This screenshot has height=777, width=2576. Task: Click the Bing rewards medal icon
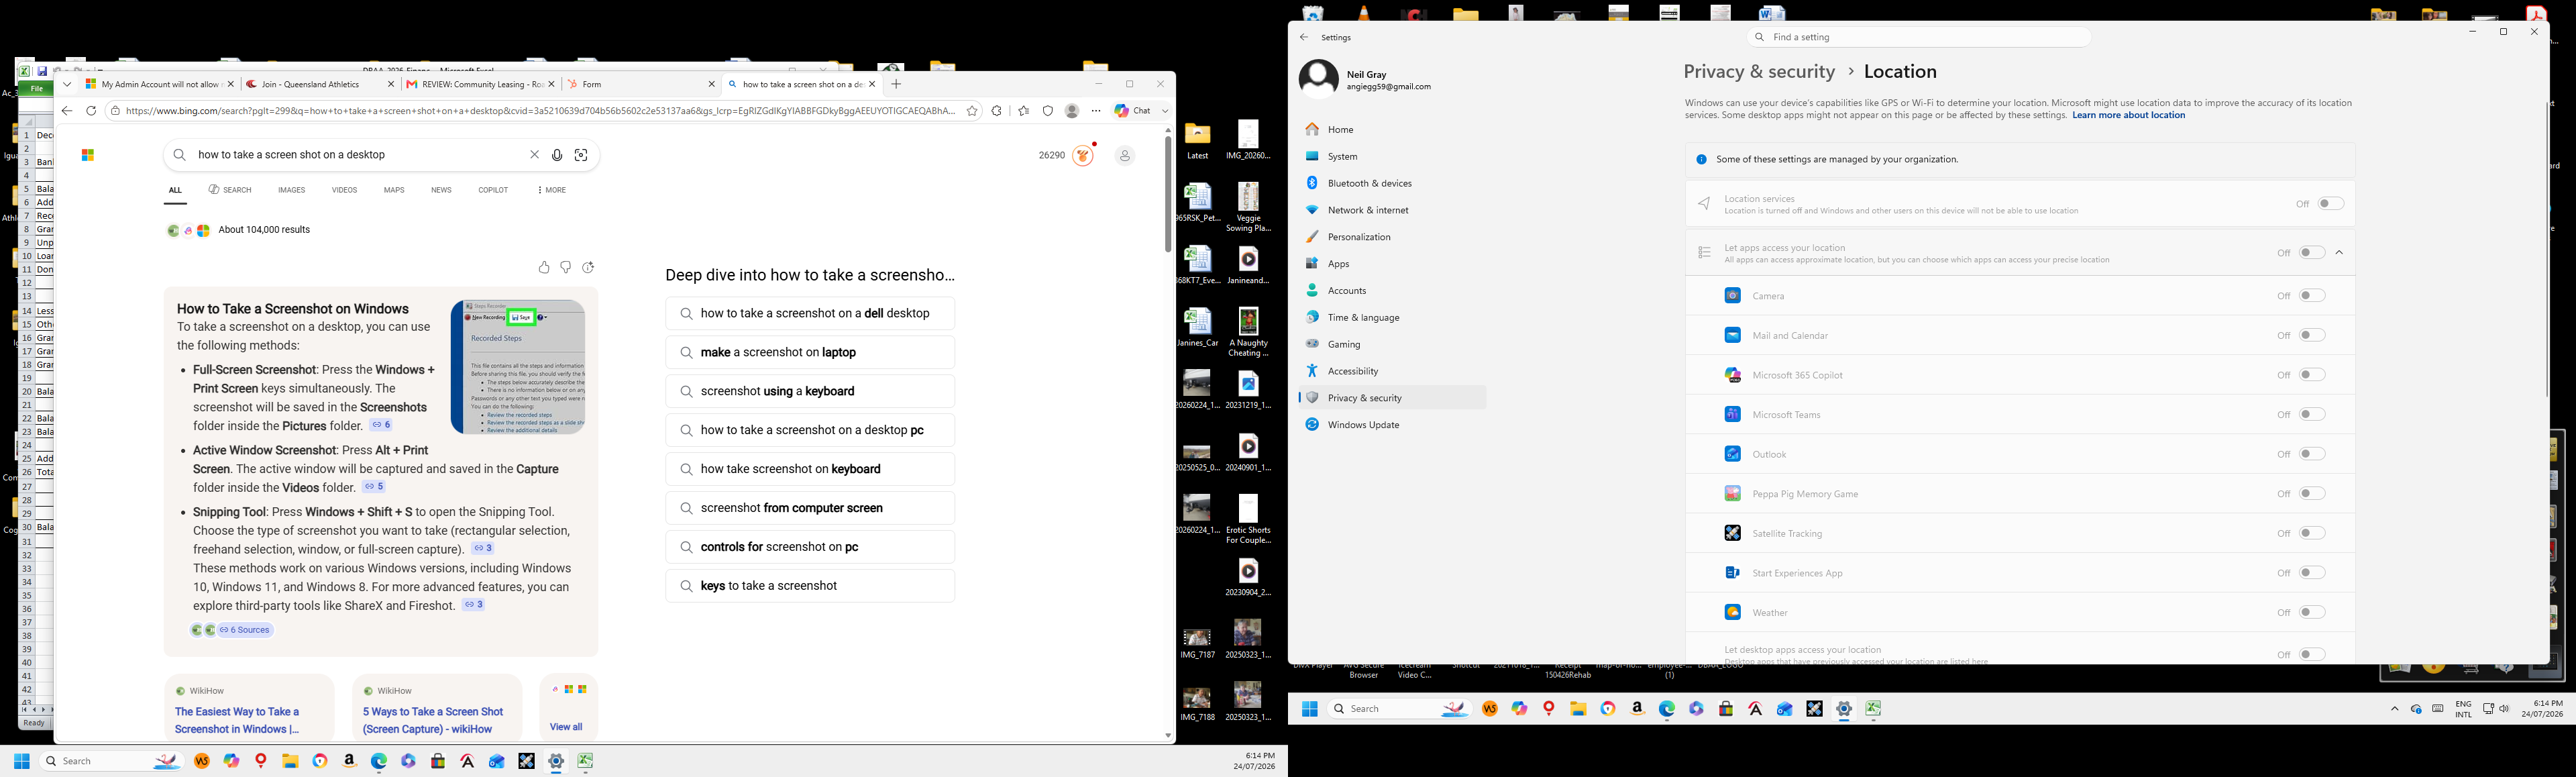[1083, 155]
